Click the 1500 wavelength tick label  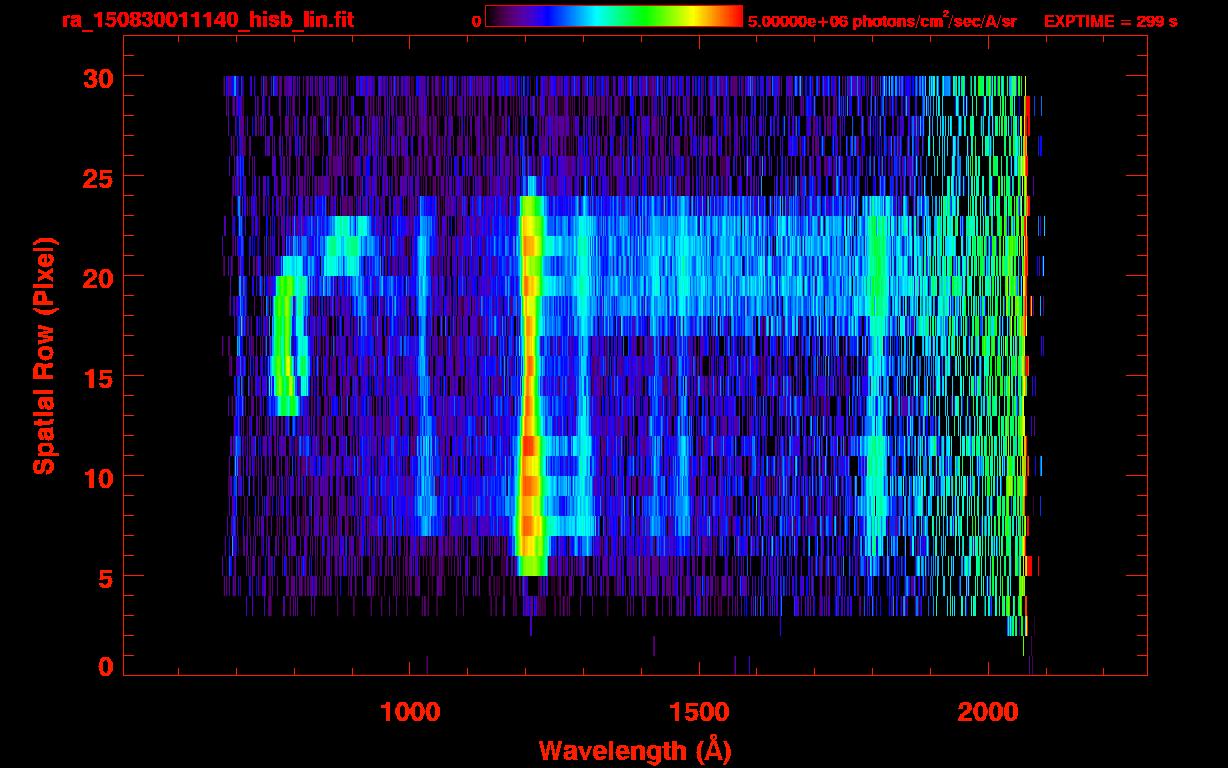pos(698,711)
